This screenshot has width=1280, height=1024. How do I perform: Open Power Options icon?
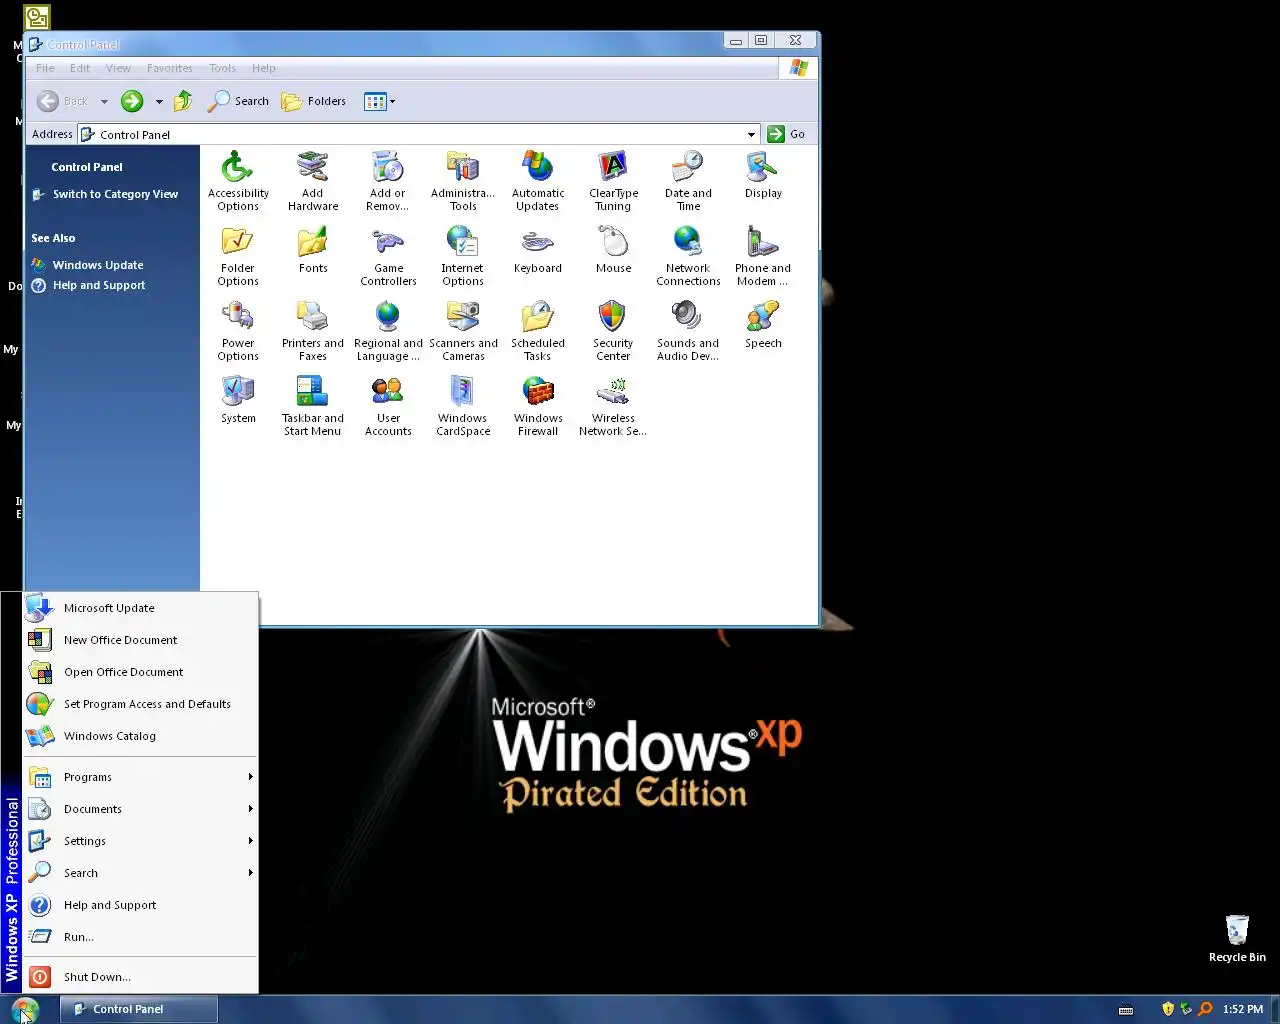point(238,331)
